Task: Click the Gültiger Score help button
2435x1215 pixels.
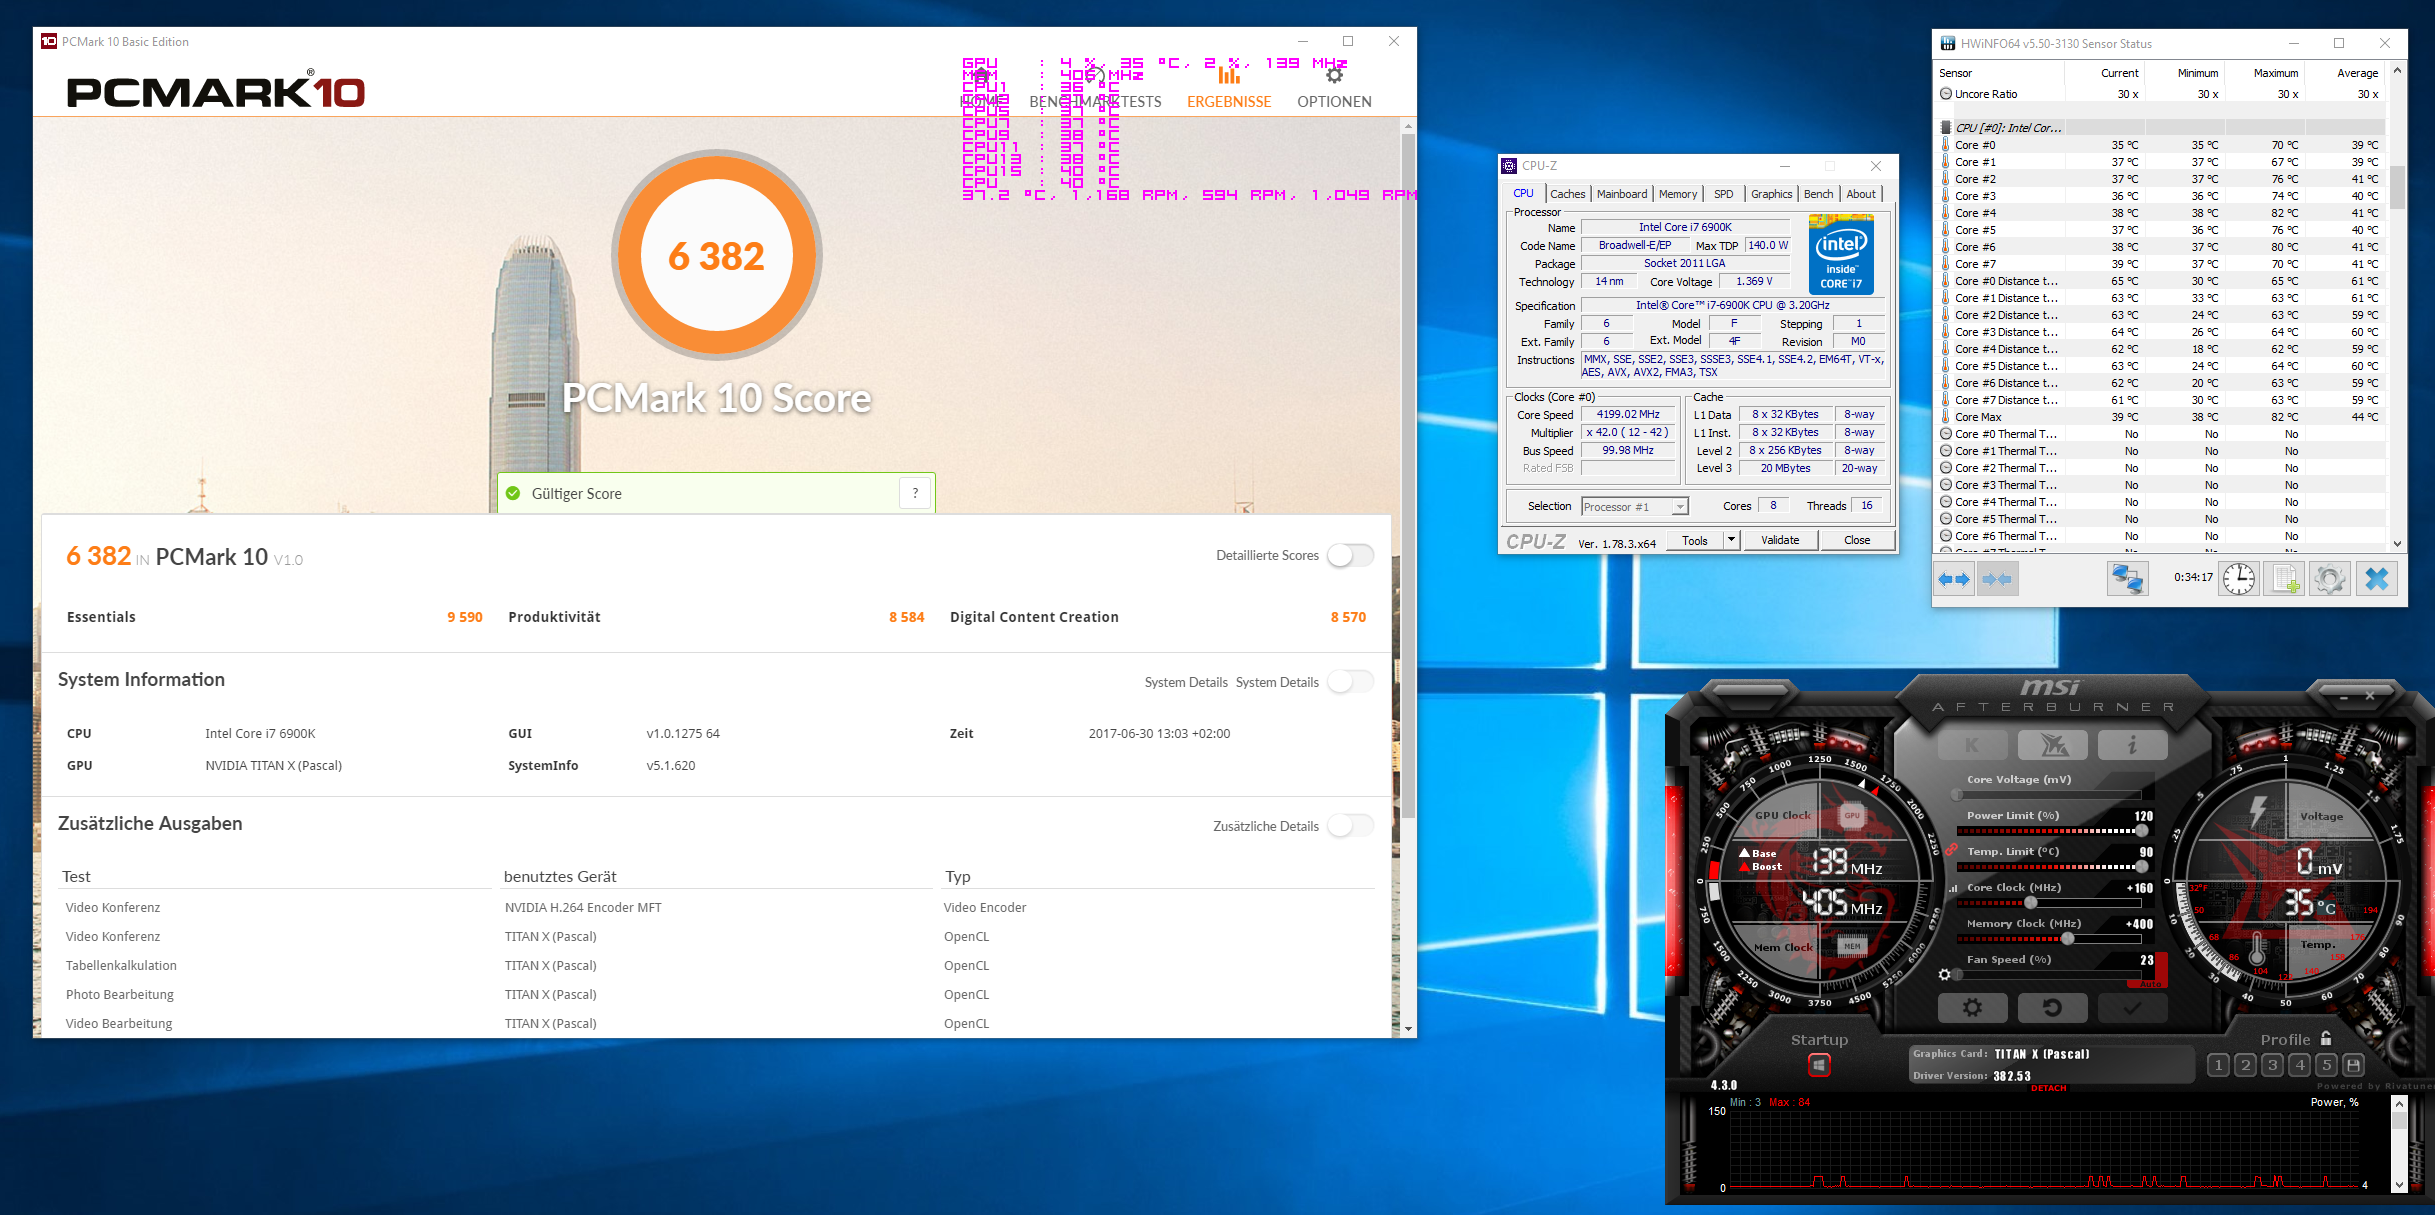Action: coord(915,493)
